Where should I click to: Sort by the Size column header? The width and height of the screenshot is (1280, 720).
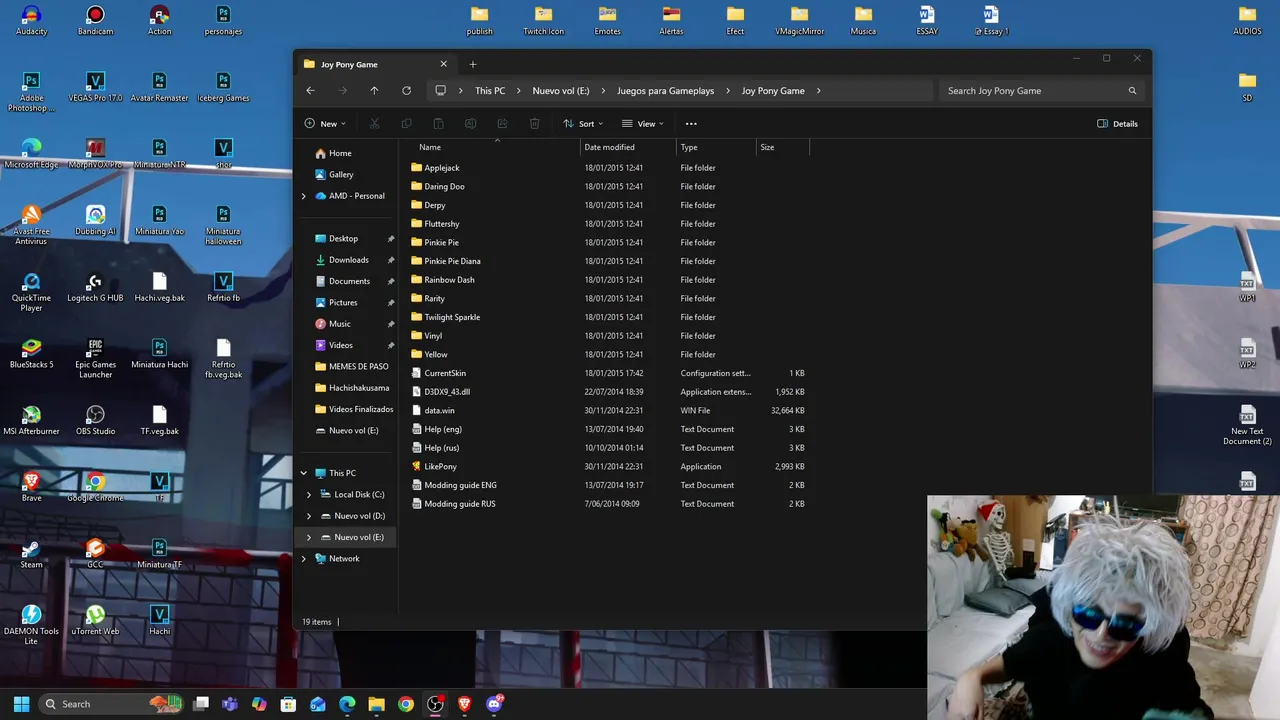767,148
